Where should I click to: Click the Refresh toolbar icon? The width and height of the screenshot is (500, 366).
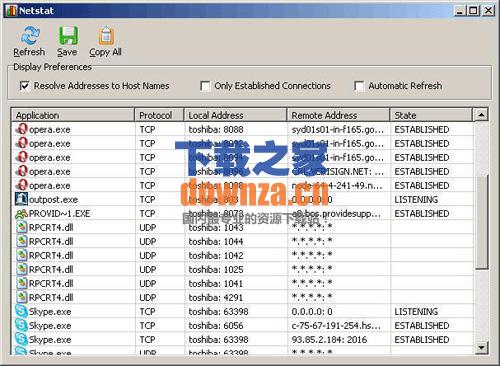[x=30, y=36]
